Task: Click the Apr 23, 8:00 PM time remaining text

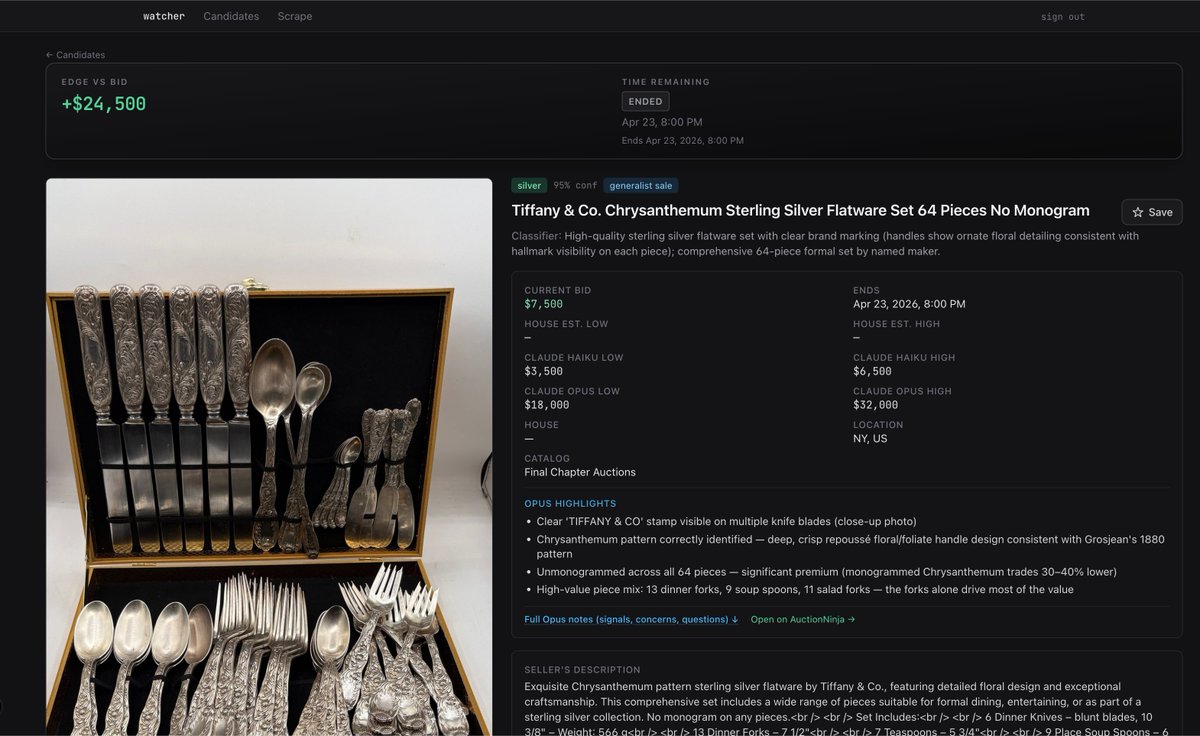Action: coord(662,122)
